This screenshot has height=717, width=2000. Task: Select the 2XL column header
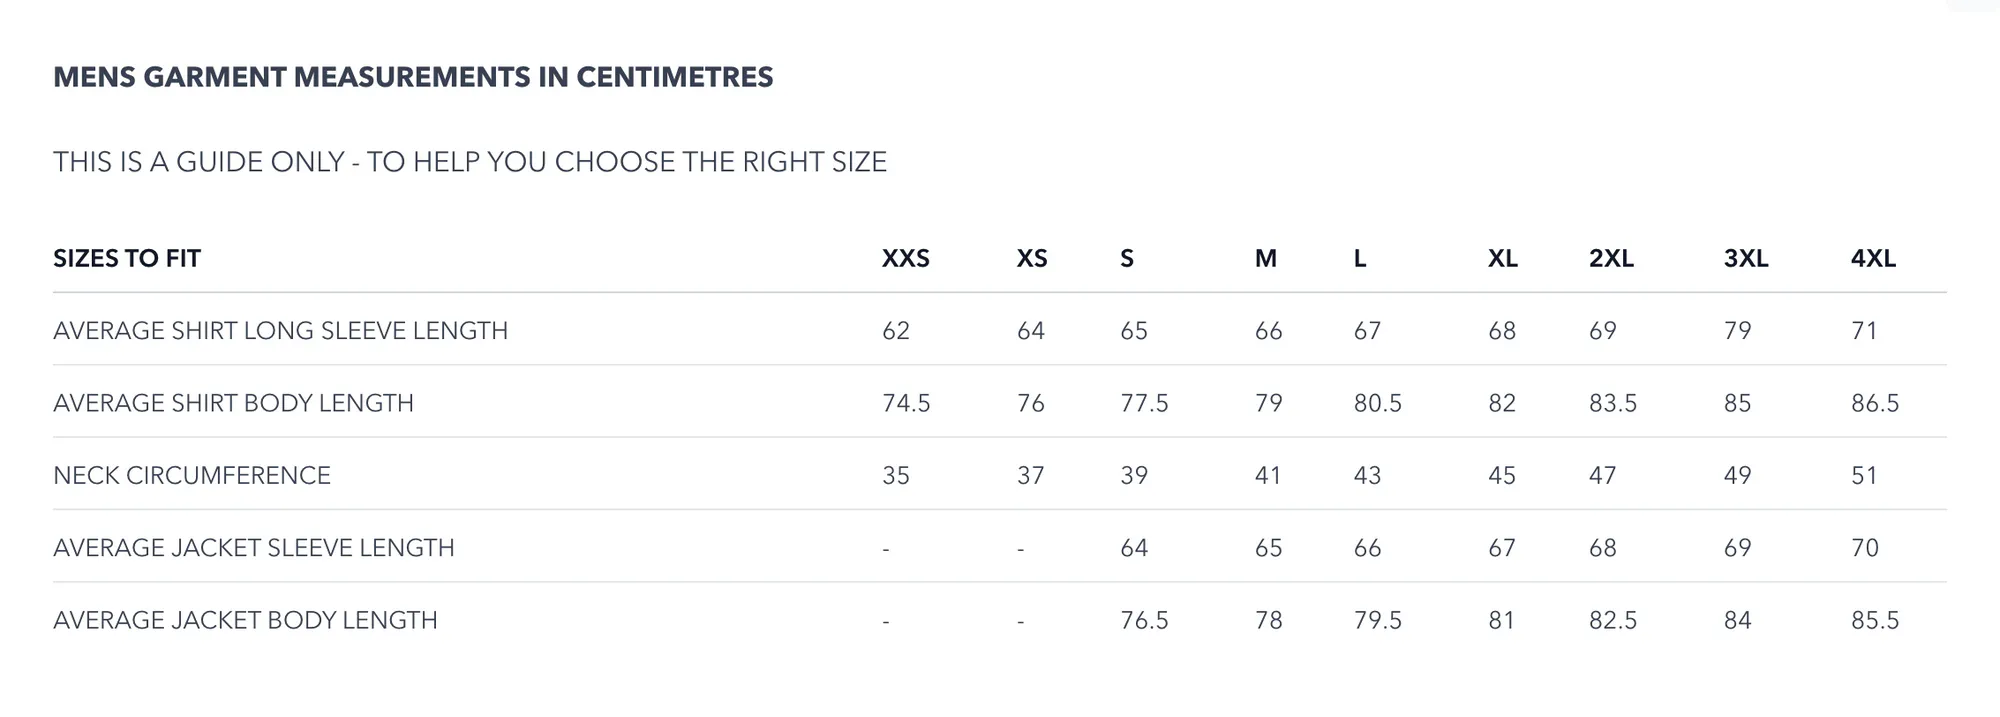tap(1612, 258)
